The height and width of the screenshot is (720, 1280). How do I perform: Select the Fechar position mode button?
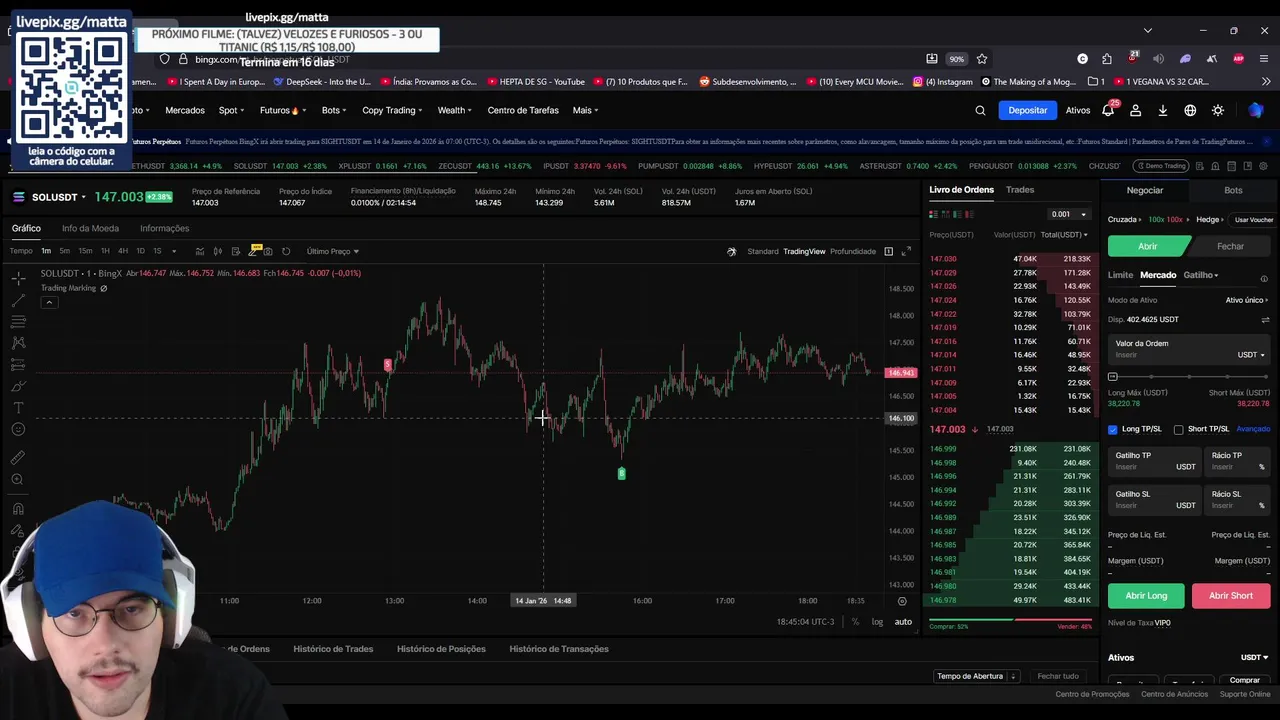(x=1230, y=246)
